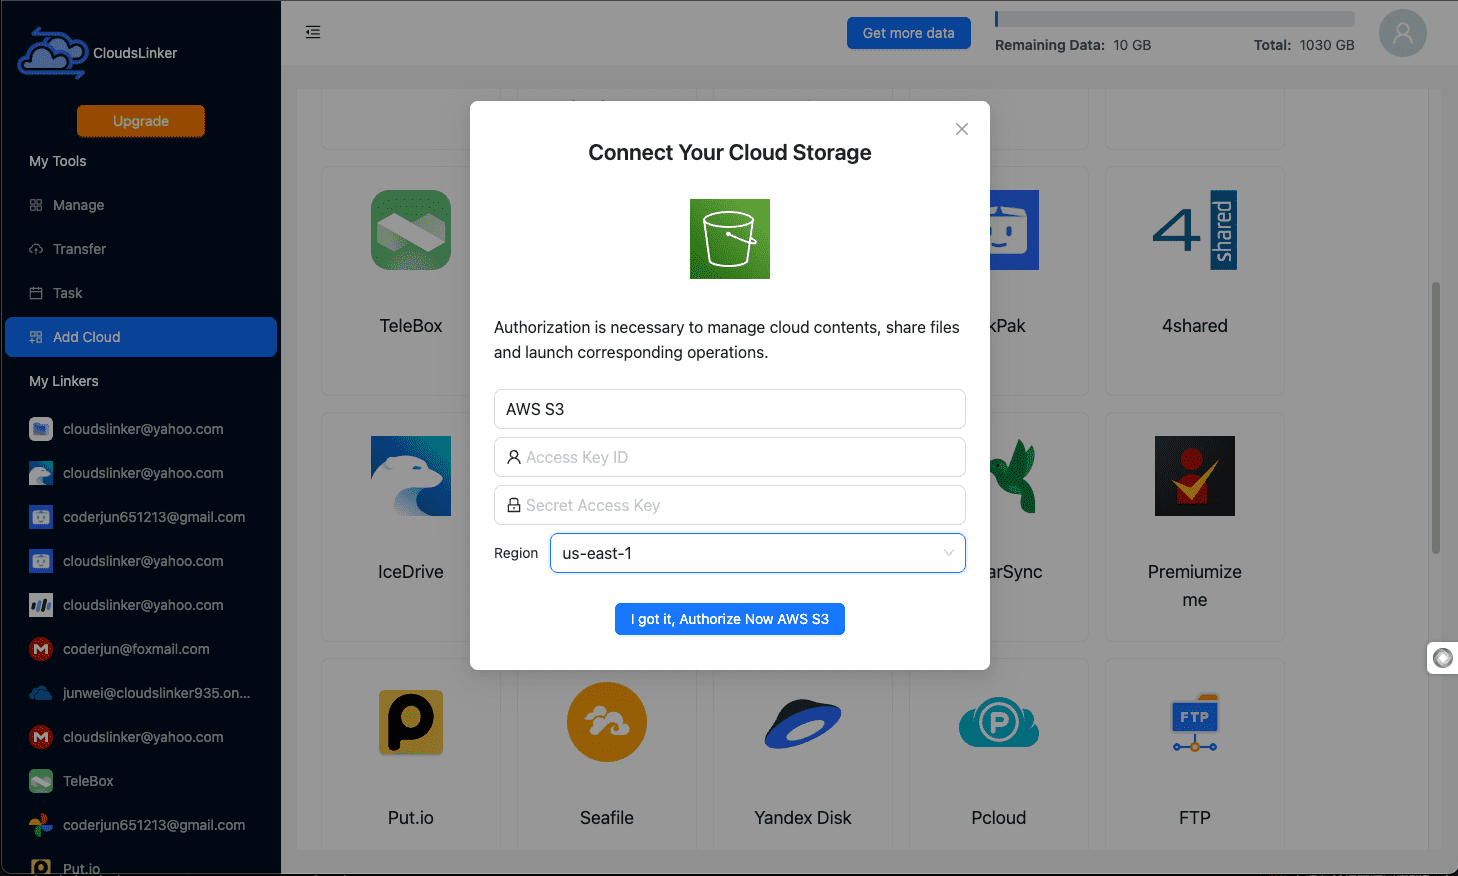Select the Pcloud icon
Image resolution: width=1458 pixels, height=876 pixels.
pyautogui.click(x=999, y=722)
